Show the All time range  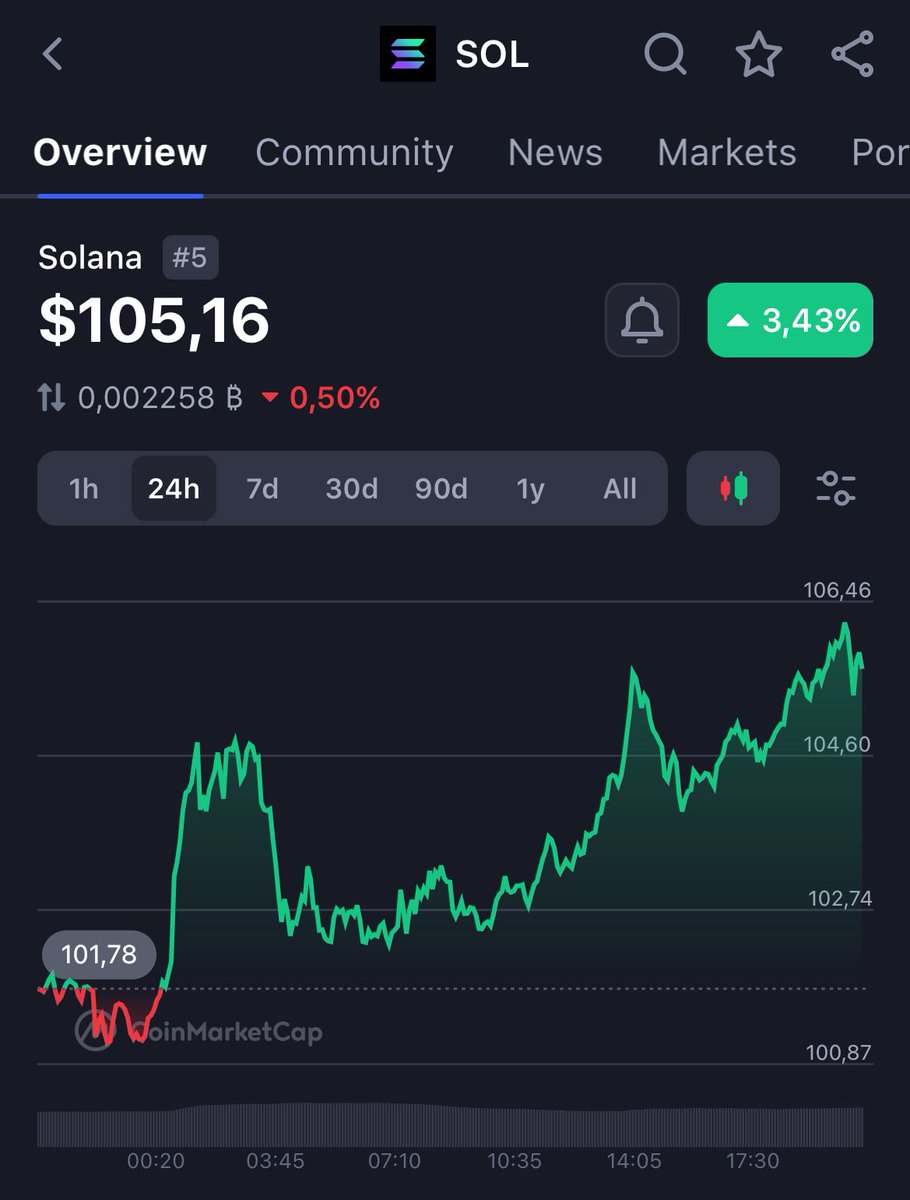[x=620, y=488]
